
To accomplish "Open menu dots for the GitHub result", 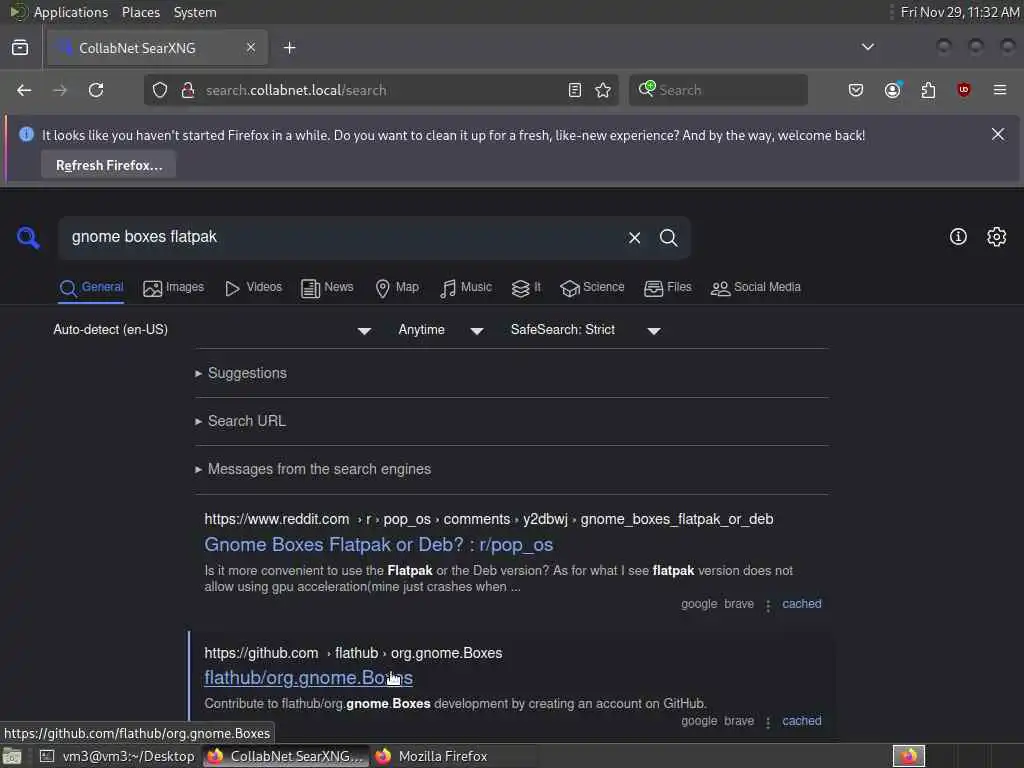I will [x=768, y=722].
